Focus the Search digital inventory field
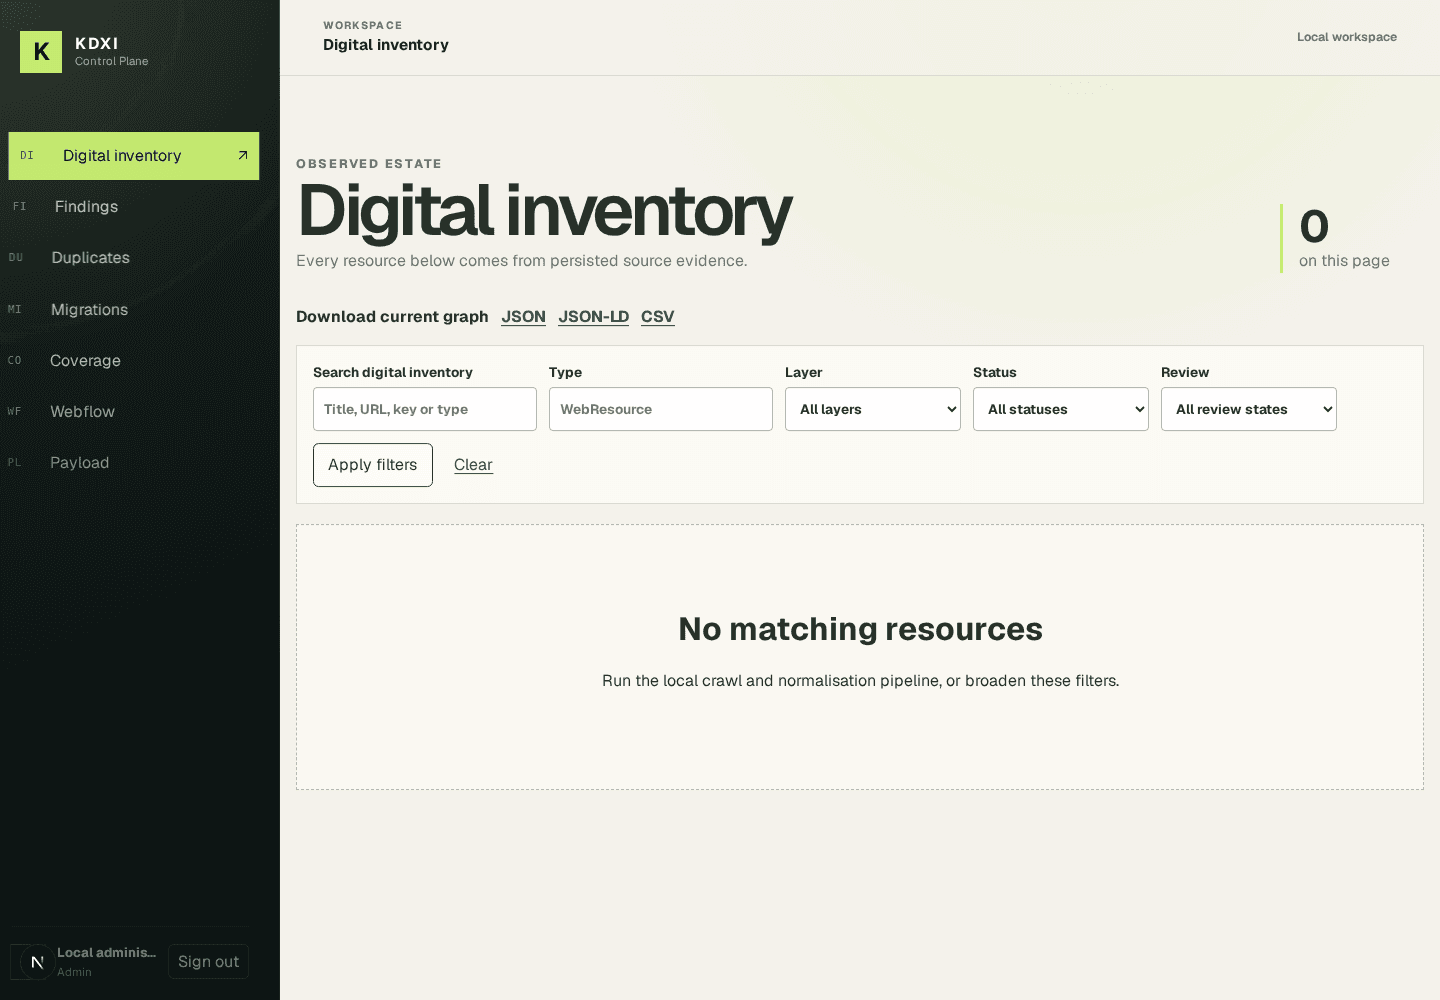The height and width of the screenshot is (1000, 1440). [425, 409]
